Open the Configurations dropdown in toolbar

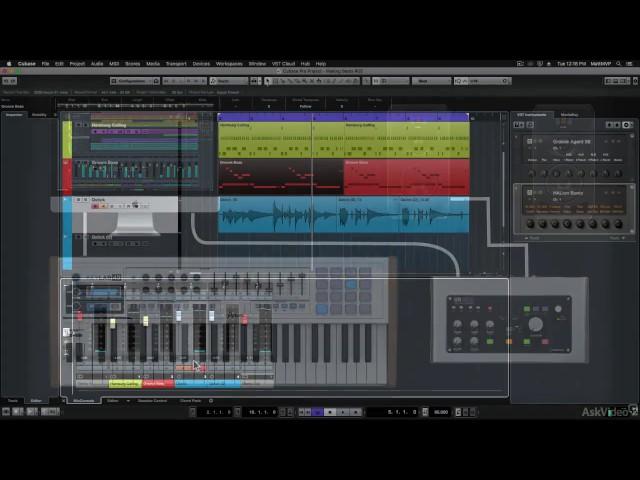pos(135,81)
